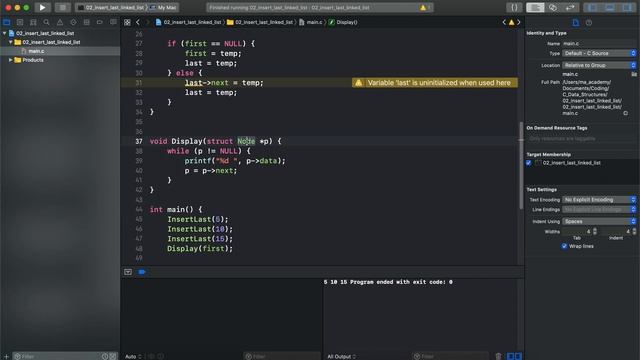Hide the debug area with arrow button
Viewport: 640px width, 360px height.
click(128, 272)
